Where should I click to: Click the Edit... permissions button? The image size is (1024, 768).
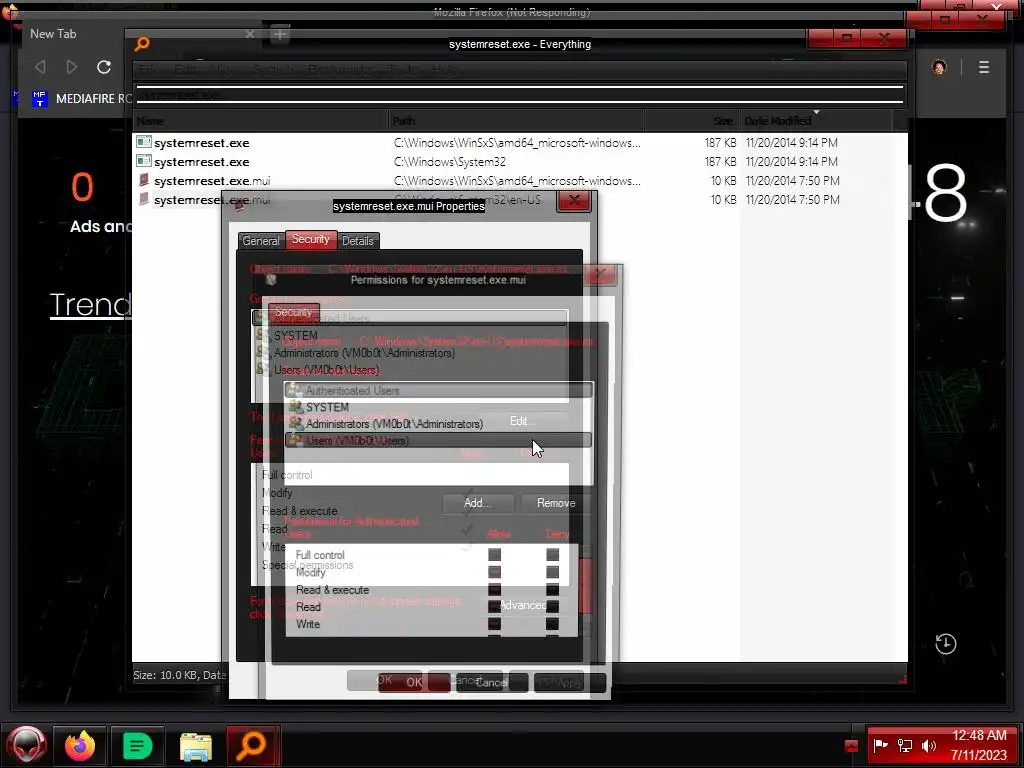tap(522, 421)
